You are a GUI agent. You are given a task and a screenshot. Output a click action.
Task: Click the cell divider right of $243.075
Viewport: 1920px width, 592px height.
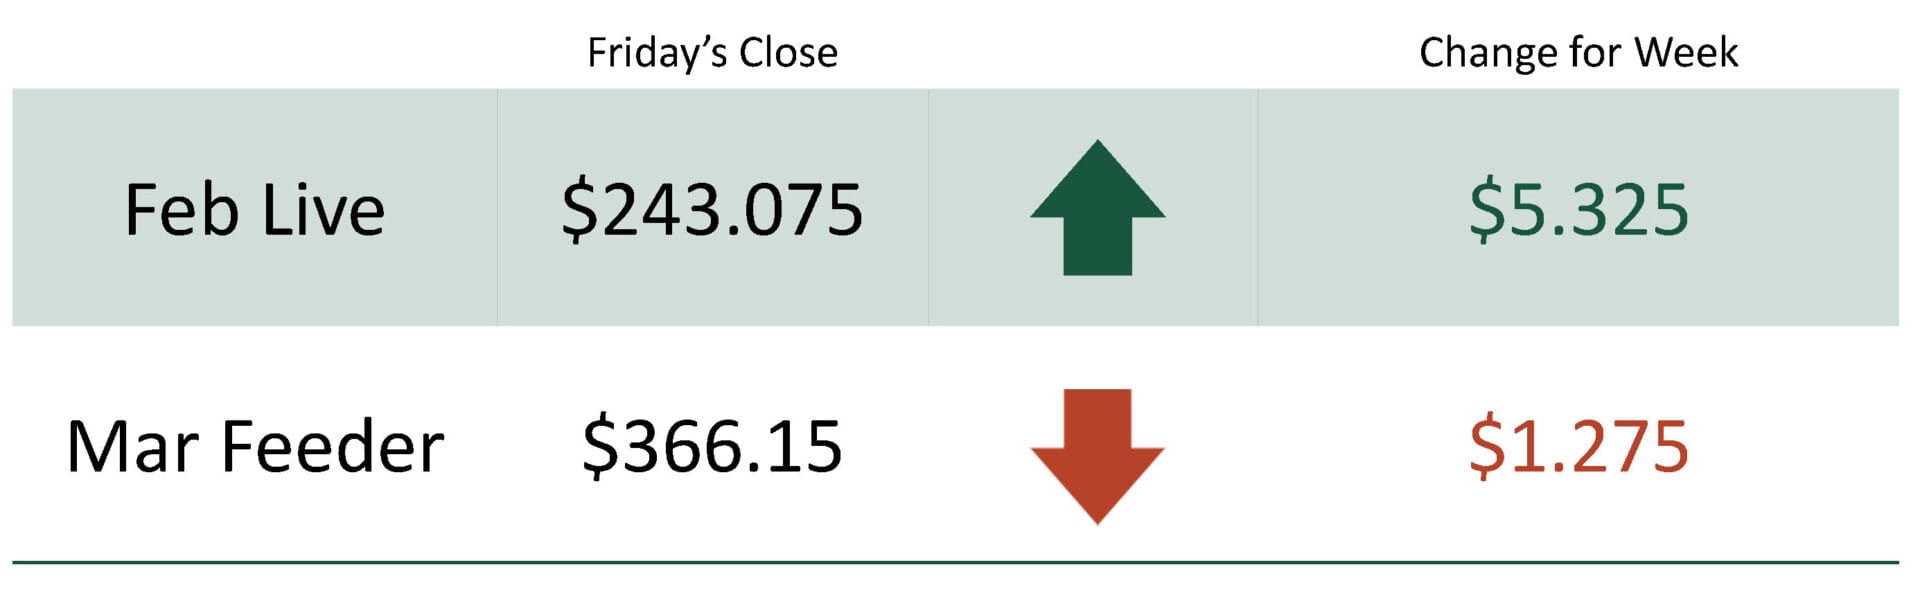[x=928, y=207]
